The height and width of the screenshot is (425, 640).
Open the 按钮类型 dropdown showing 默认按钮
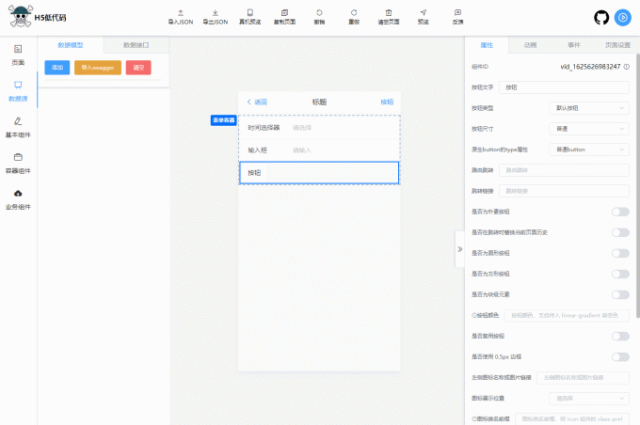click(x=589, y=108)
